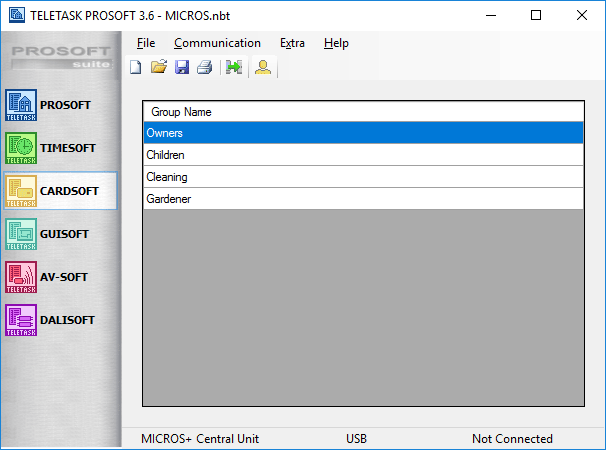606x450 pixels.
Task: Open AV-SOFT from the sidebar
Action: pos(60,277)
